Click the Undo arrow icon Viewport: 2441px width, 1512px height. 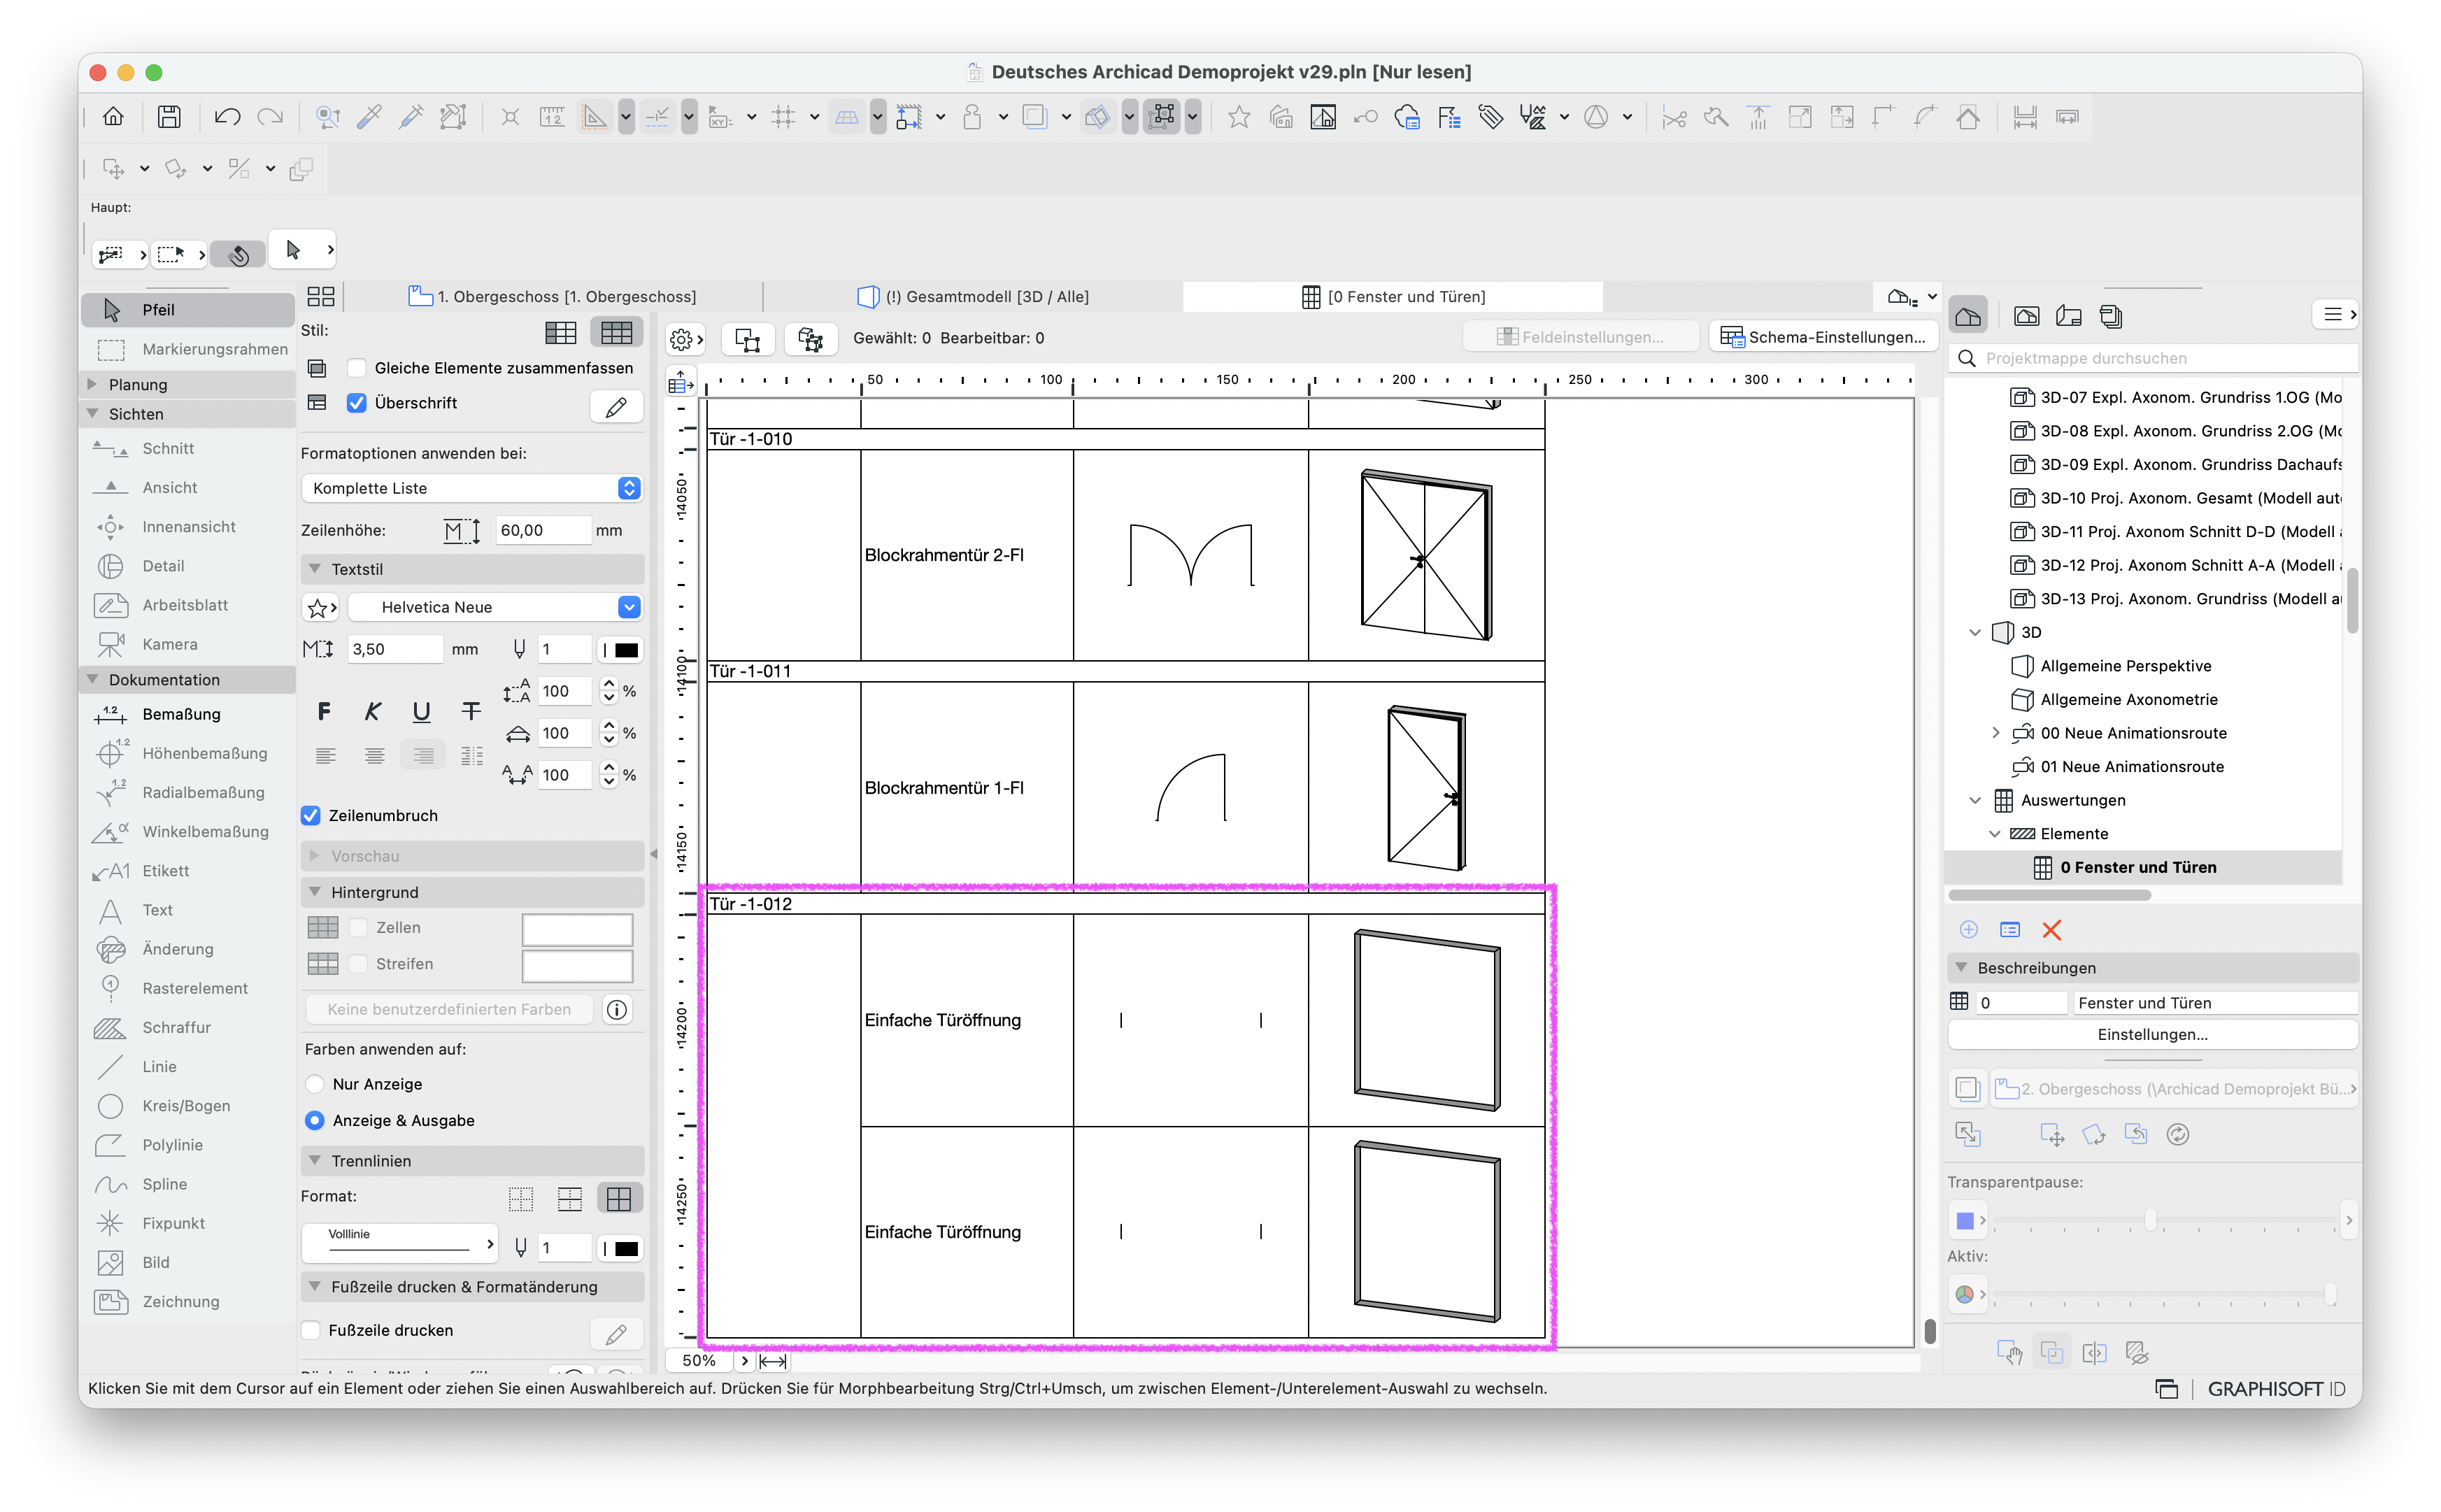click(227, 117)
